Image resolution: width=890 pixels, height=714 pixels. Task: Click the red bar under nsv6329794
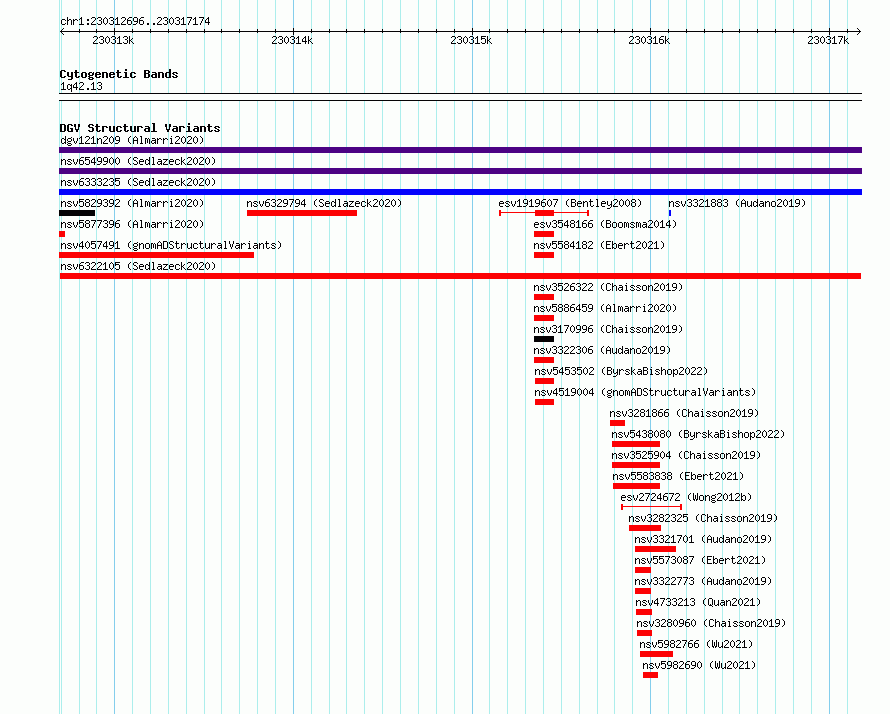pyautogui.click(x=302, y=213)
